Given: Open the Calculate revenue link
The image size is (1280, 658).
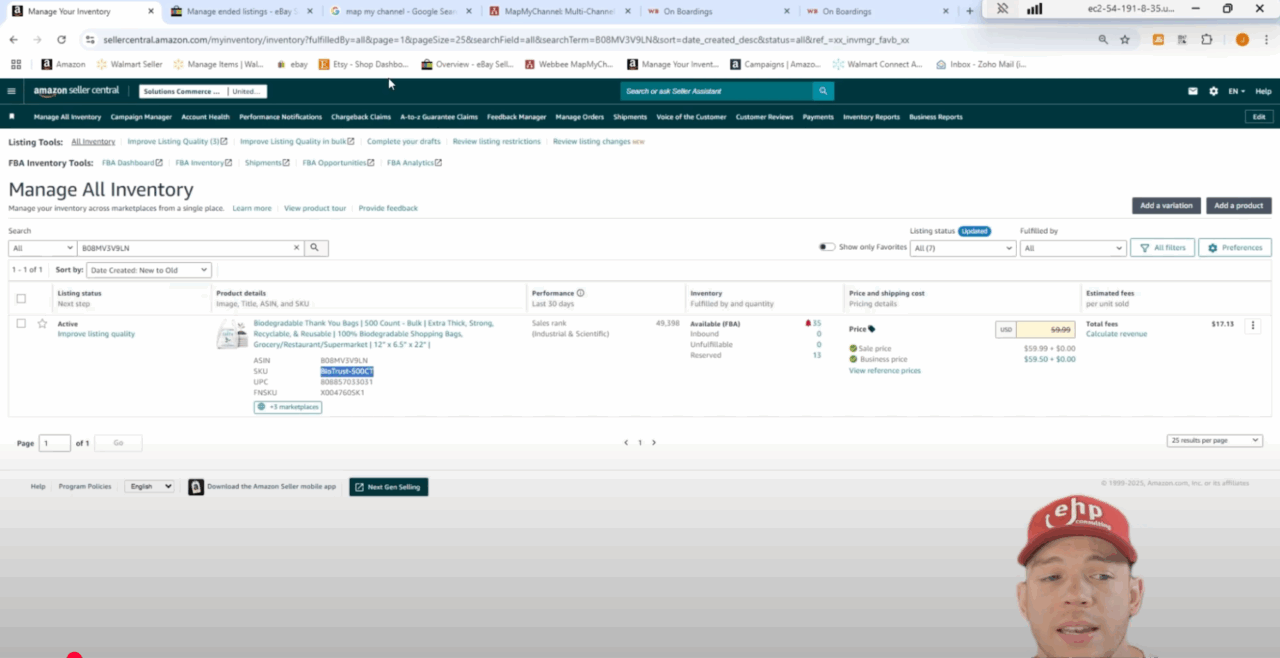Looking at the screenshot, I should click(1116, 334).
